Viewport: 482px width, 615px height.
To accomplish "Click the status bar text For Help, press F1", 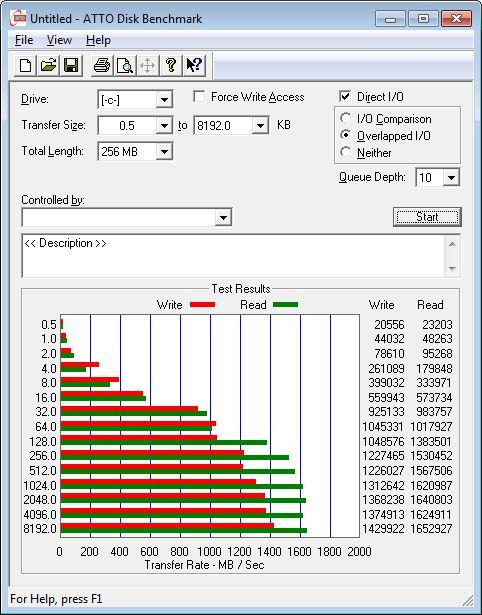I will point(56,599).
